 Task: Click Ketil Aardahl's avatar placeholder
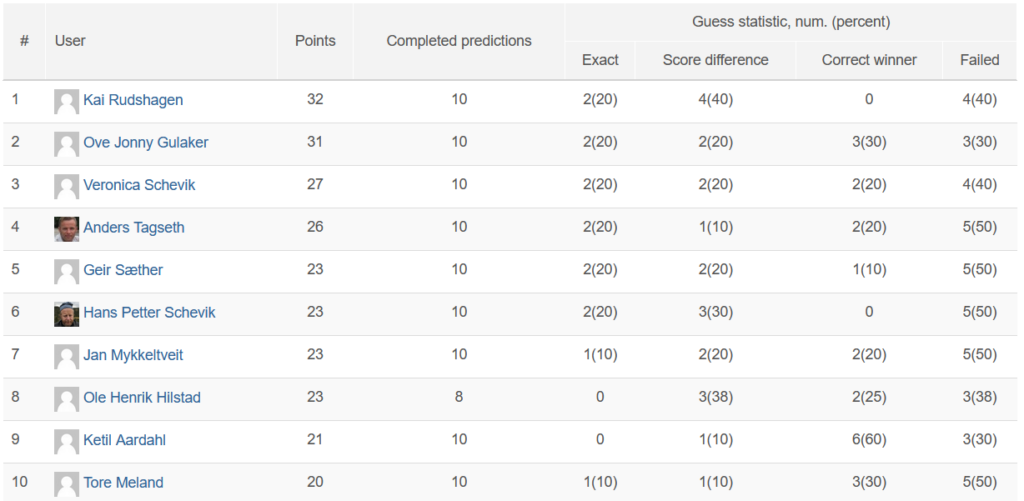click(x=67, y=442)
